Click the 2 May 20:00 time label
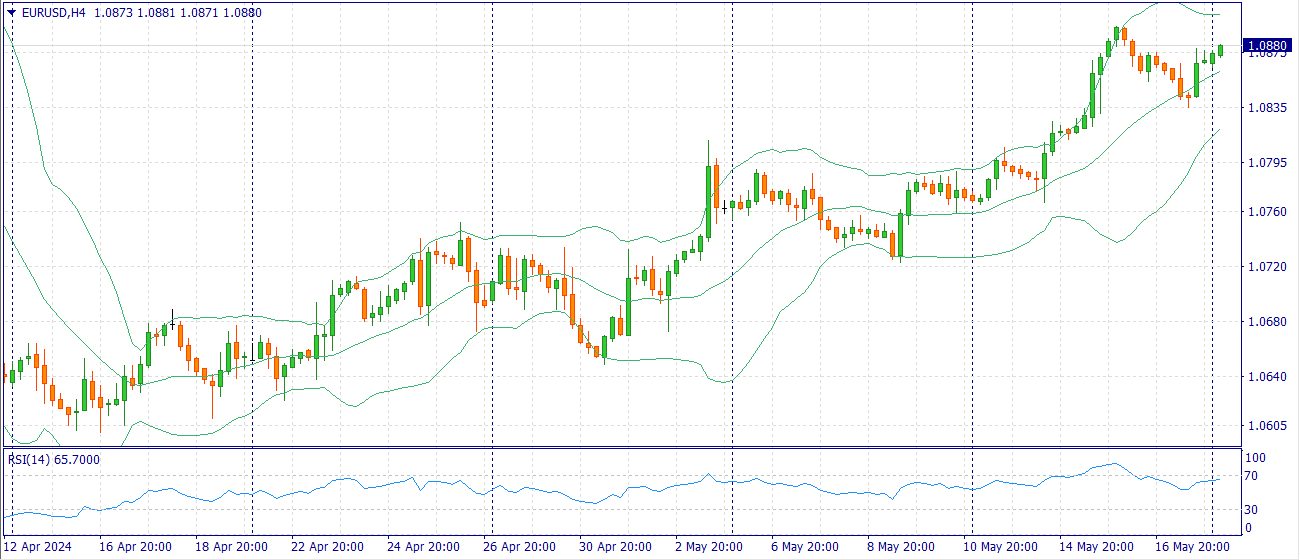 [709, 547]
